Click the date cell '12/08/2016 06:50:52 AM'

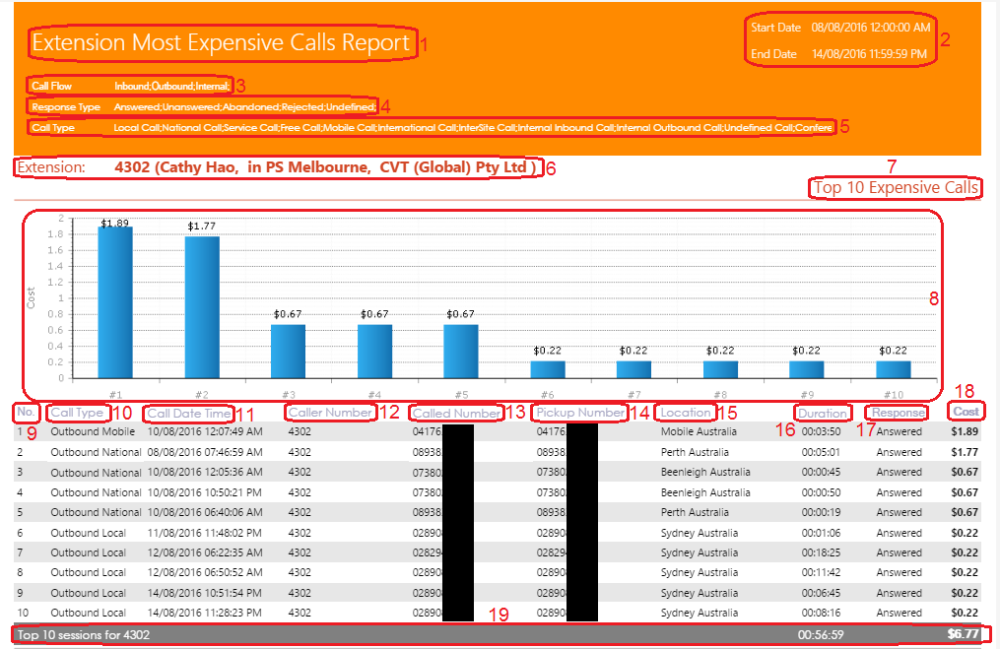[205, 572]
